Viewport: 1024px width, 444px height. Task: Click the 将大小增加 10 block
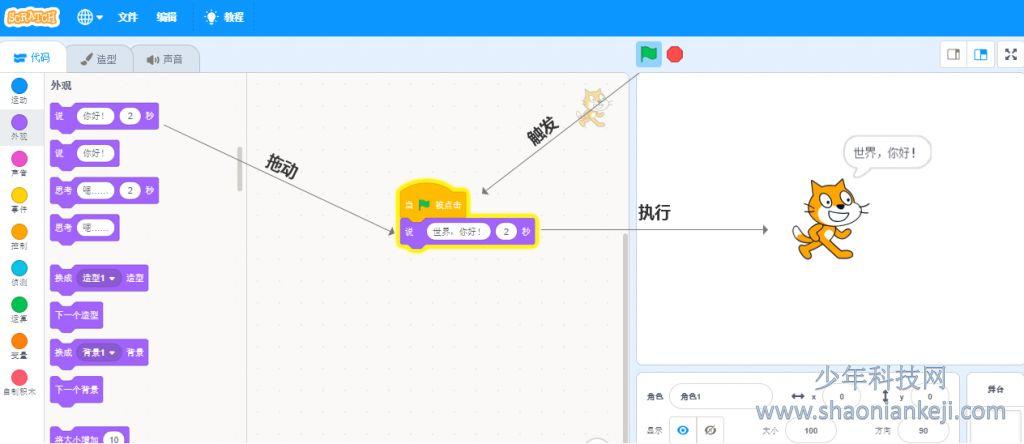(x=89, y=436)
